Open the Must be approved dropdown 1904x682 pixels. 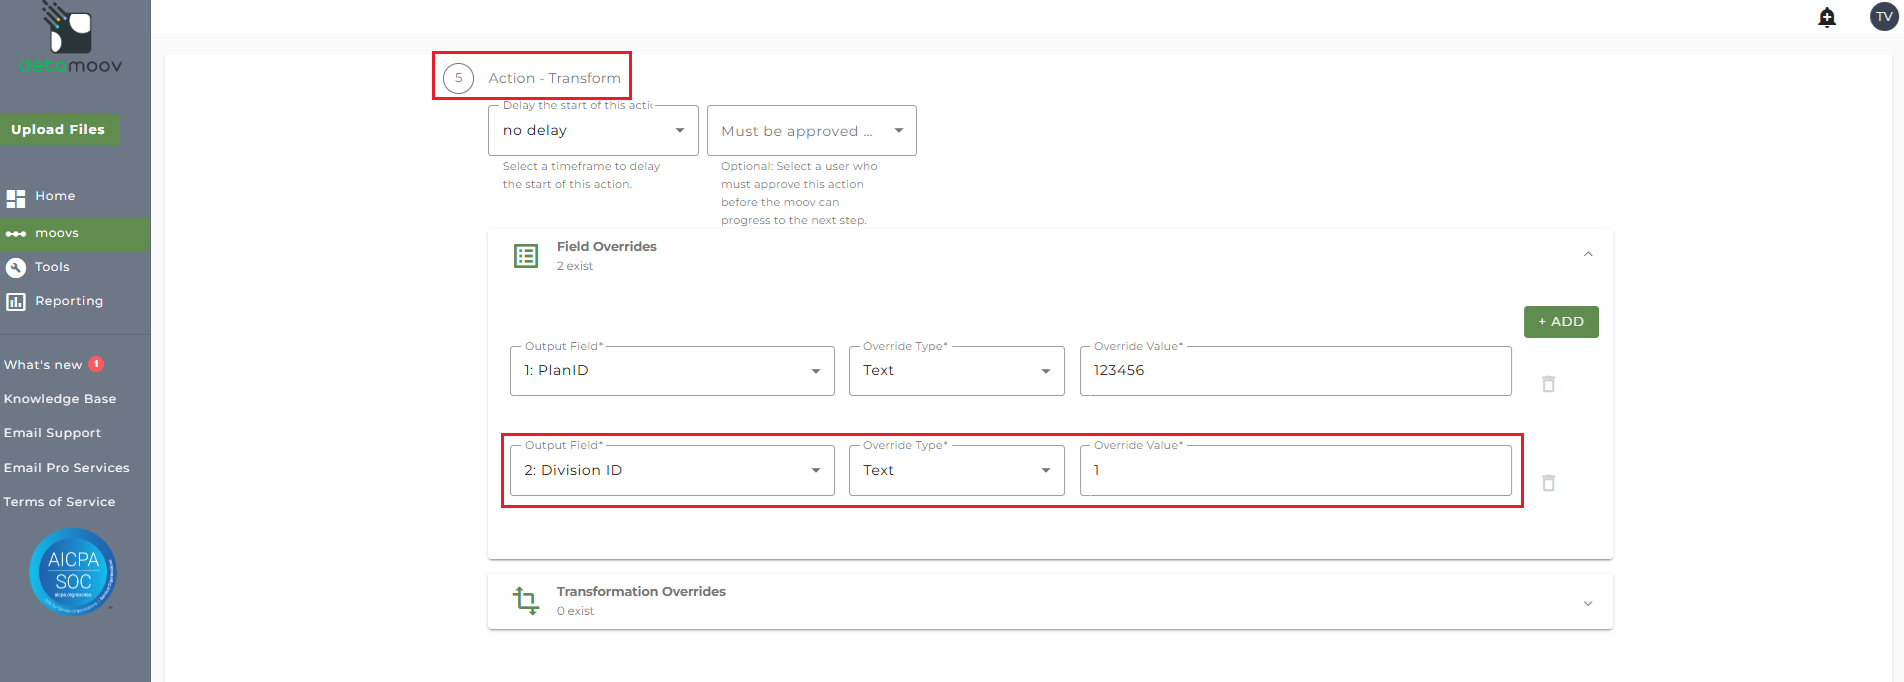(x=811, y=131)
